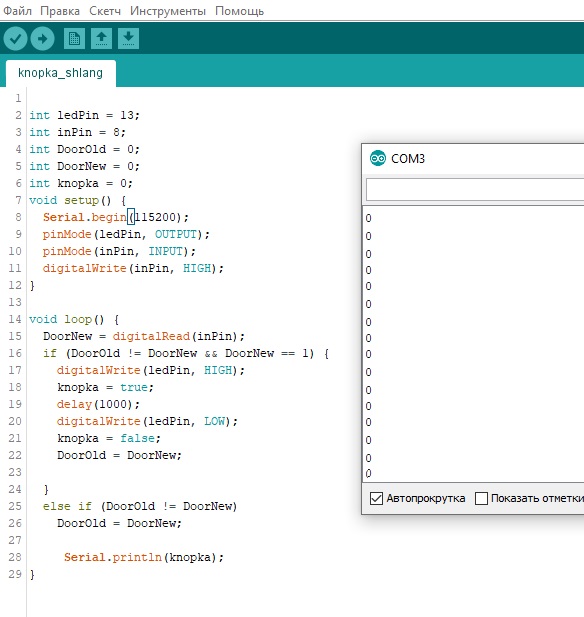The image size is (584, 617).
Task: Click the COM3 window title bar
Action: tap(473, 159)
